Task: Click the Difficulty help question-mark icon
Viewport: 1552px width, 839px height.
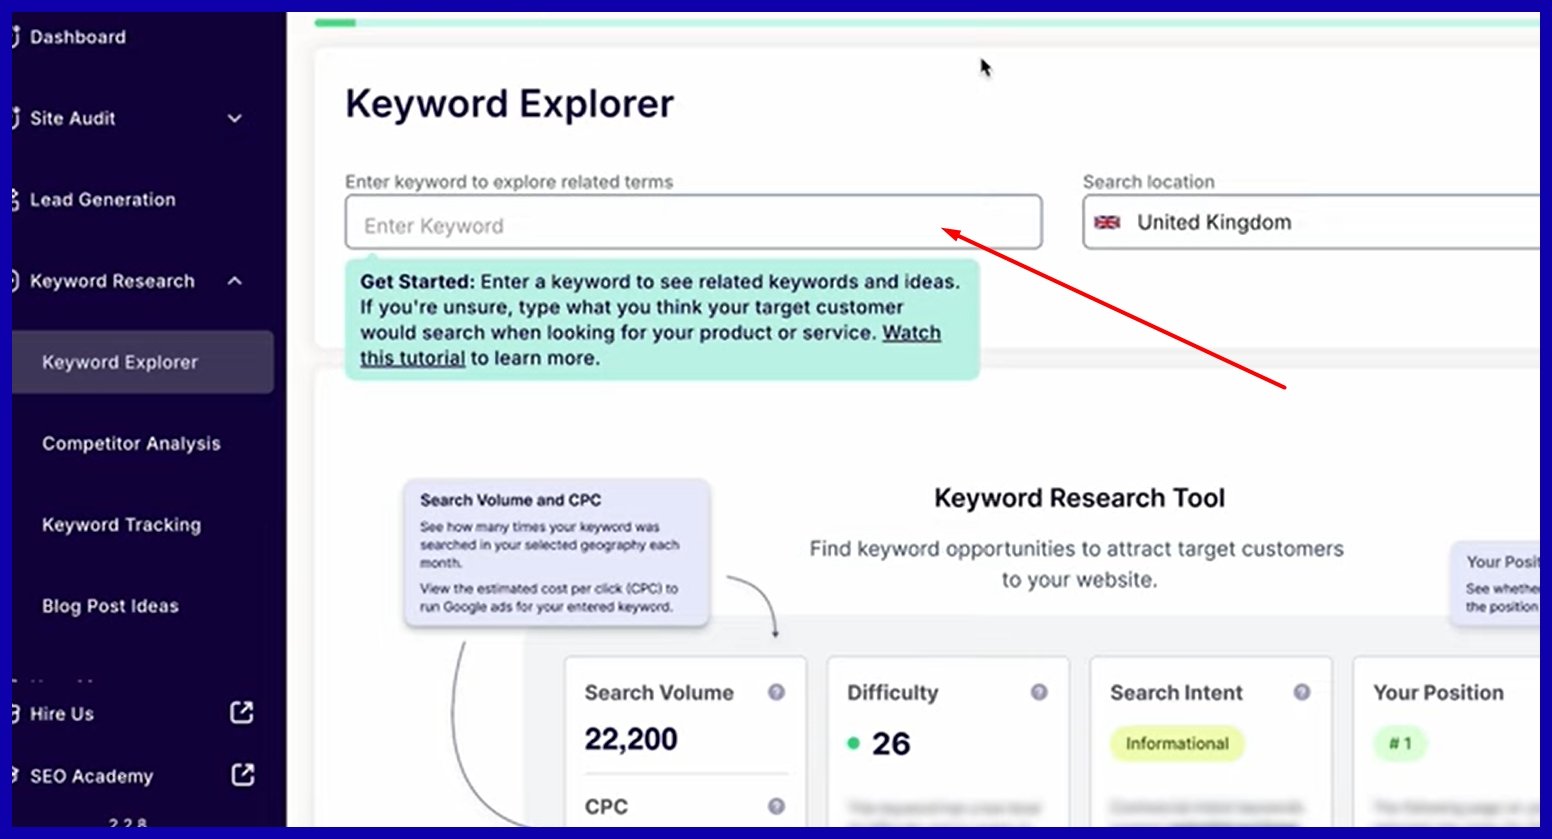Action: click(1039, 692)
